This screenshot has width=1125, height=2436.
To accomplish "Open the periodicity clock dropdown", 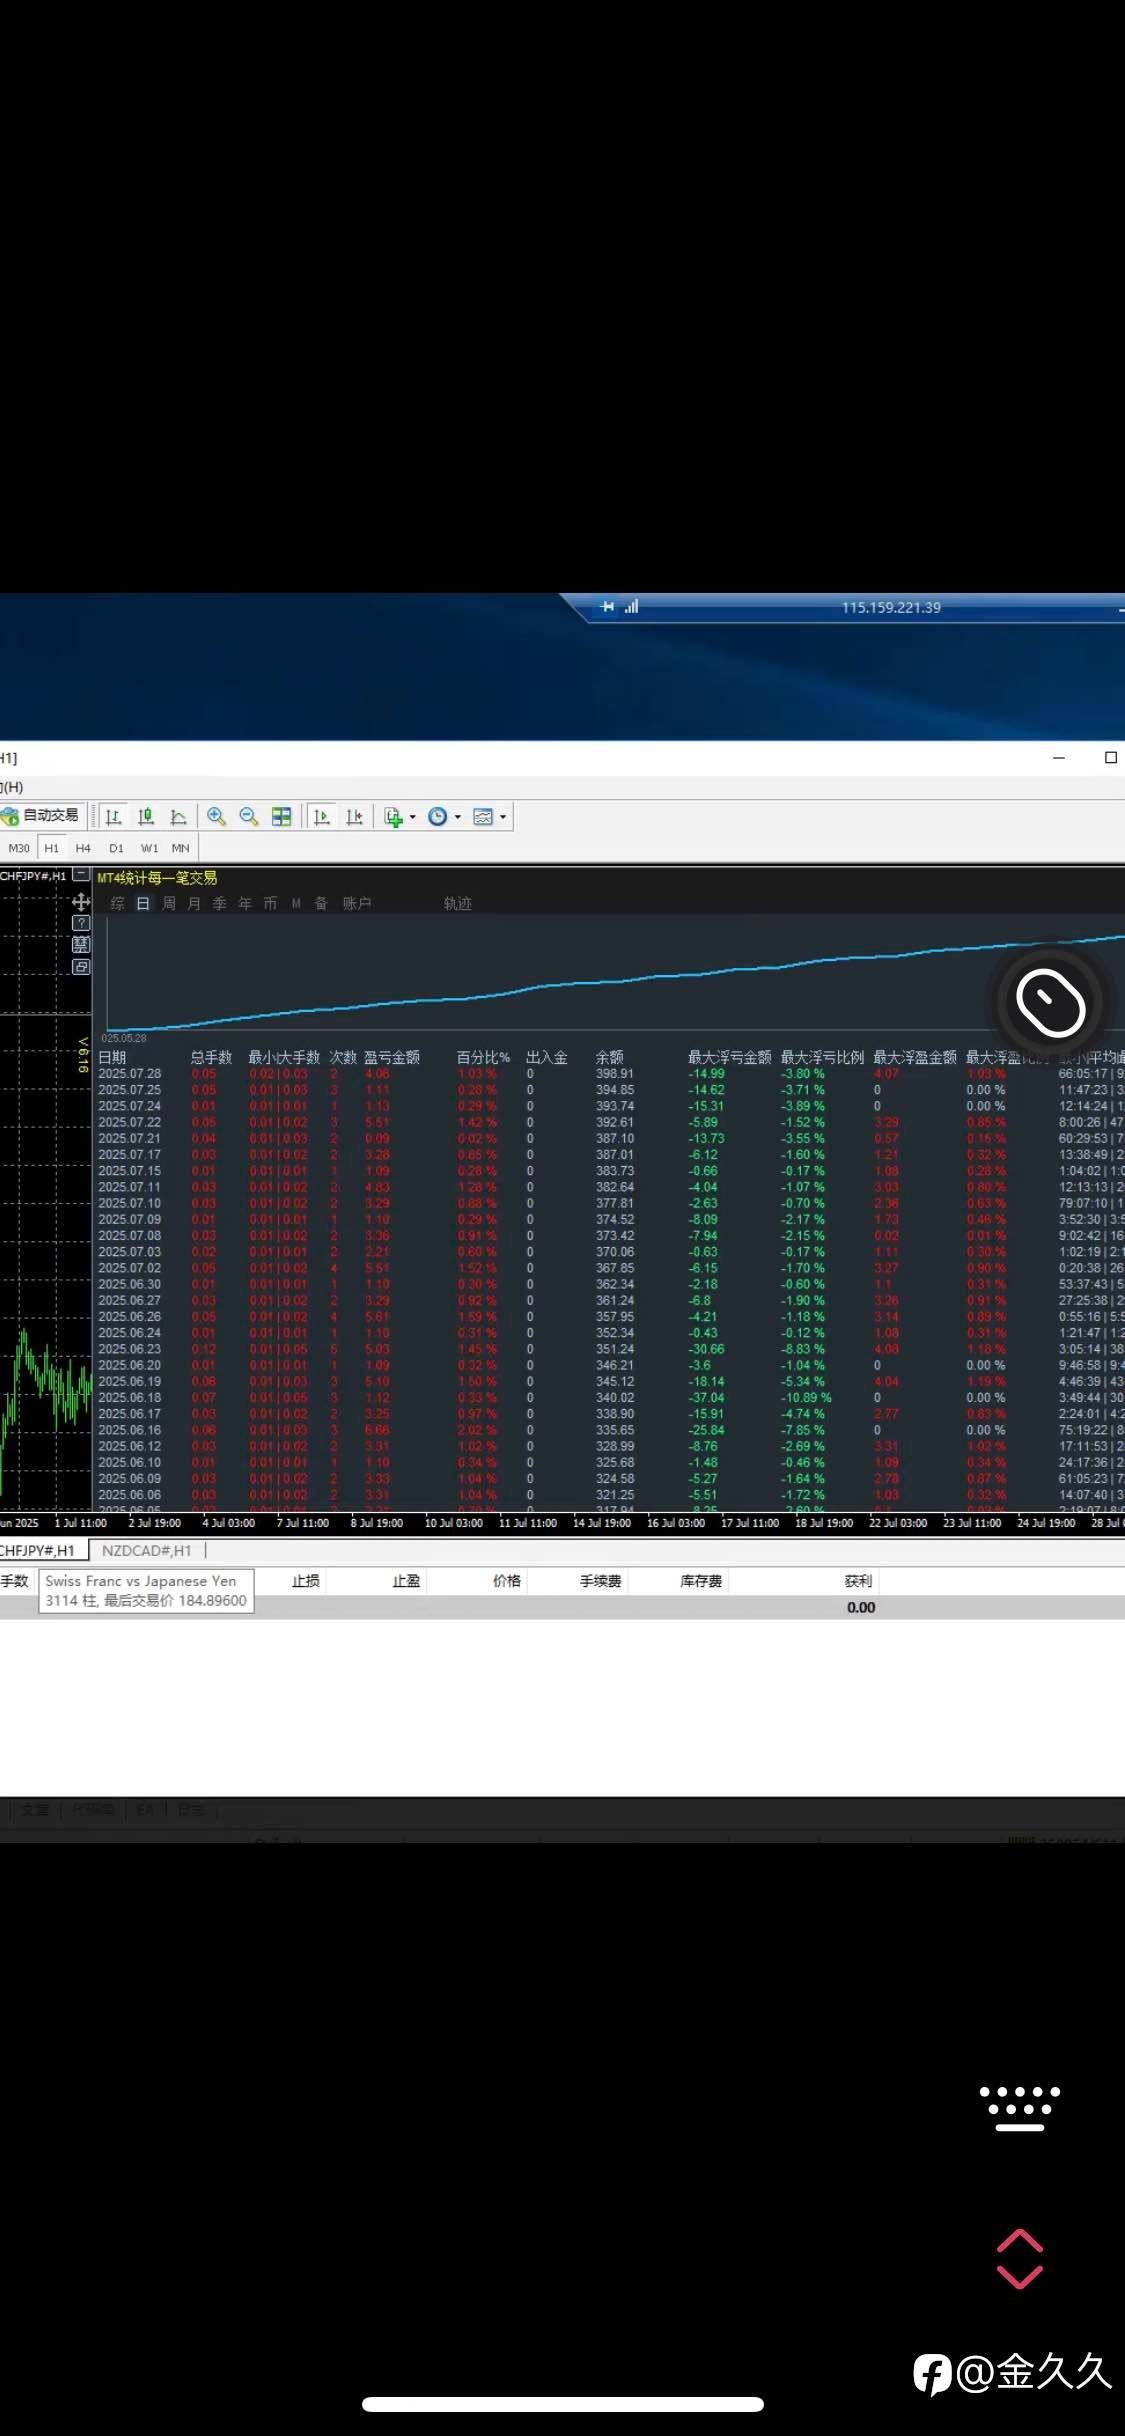I will [444, 817].
